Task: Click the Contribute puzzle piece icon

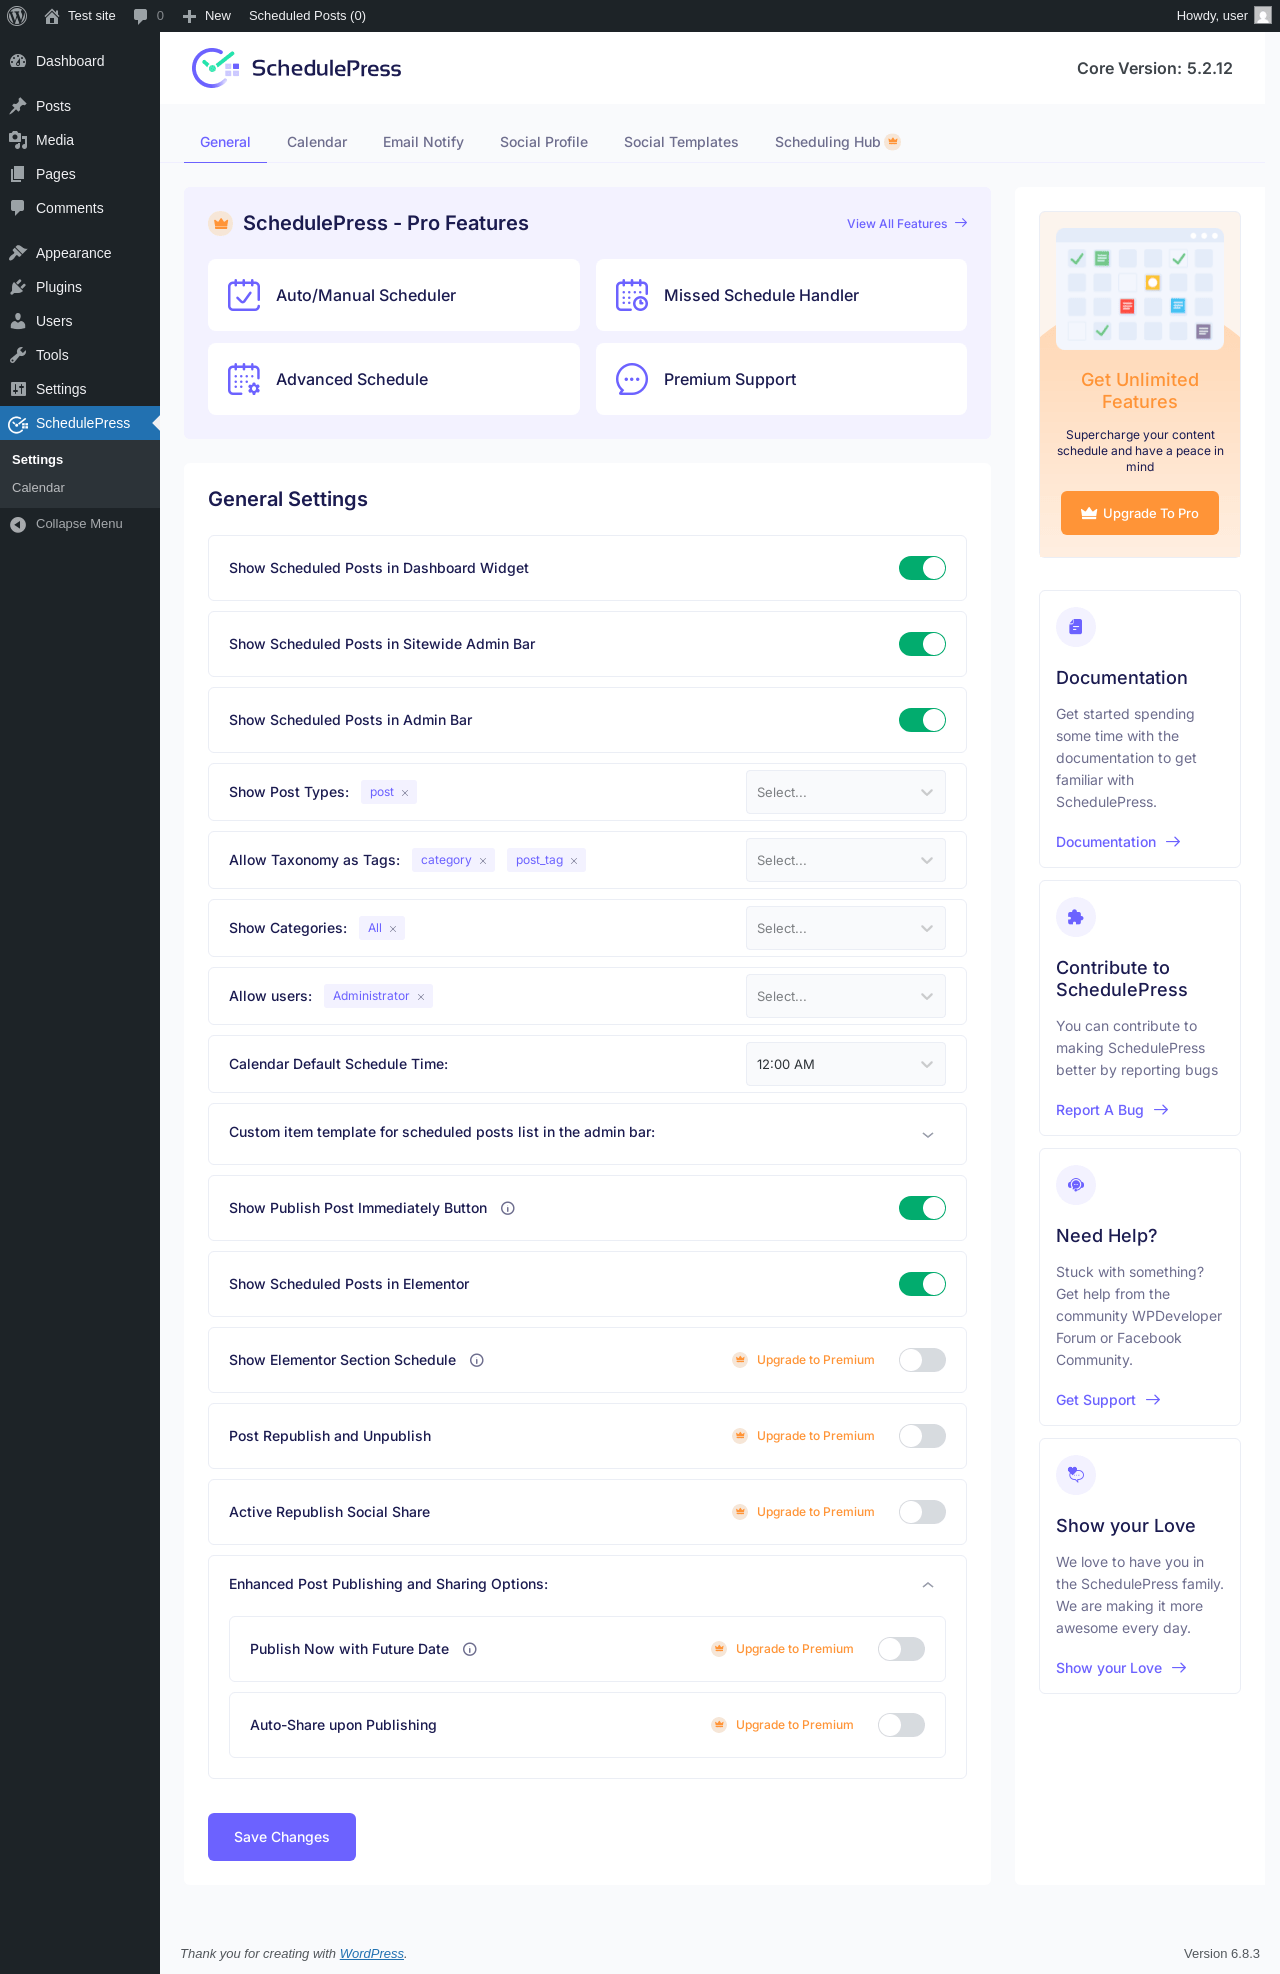Action: (x=1076, y=917)
